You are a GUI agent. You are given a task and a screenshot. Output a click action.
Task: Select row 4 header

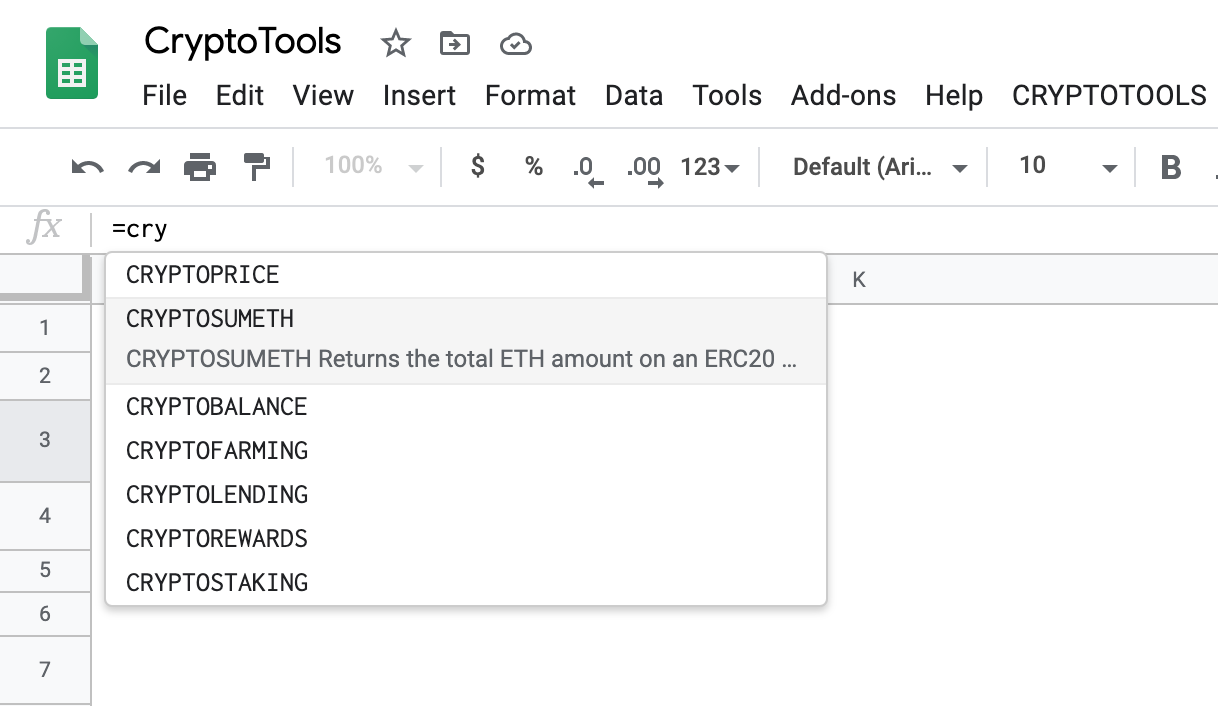coord(45,516)
